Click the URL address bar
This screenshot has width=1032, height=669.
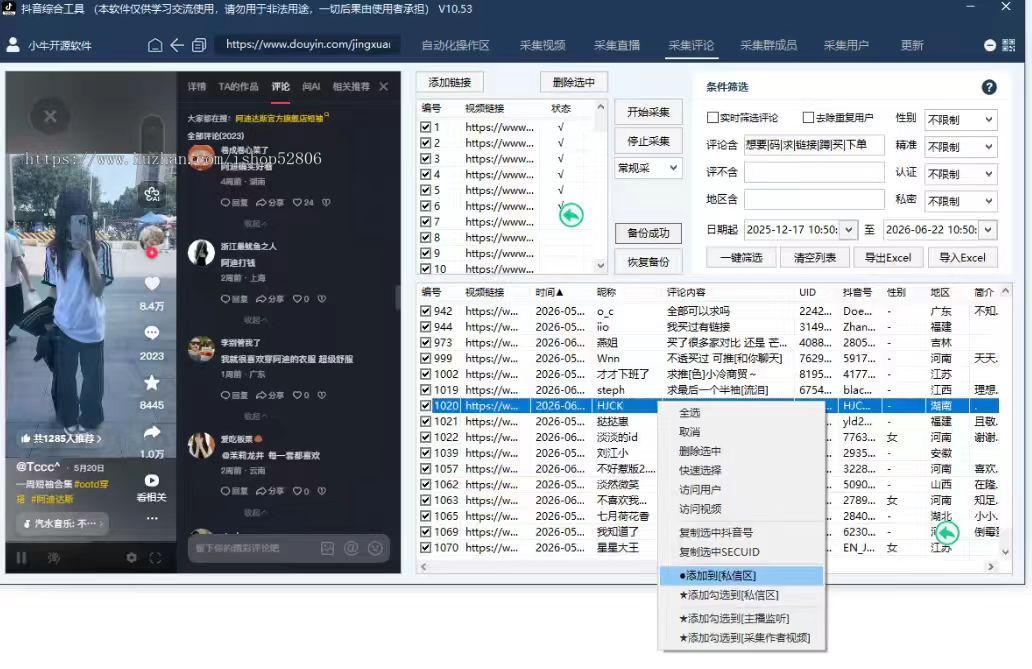tap(308, 45)
